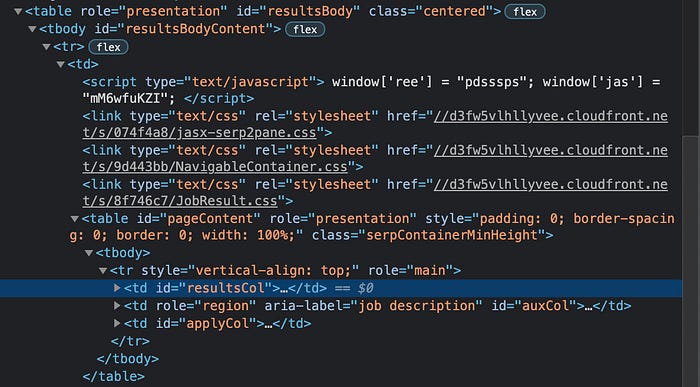Collapse the pageContent table node
The image size is (700, 387).
pos(75,219)
